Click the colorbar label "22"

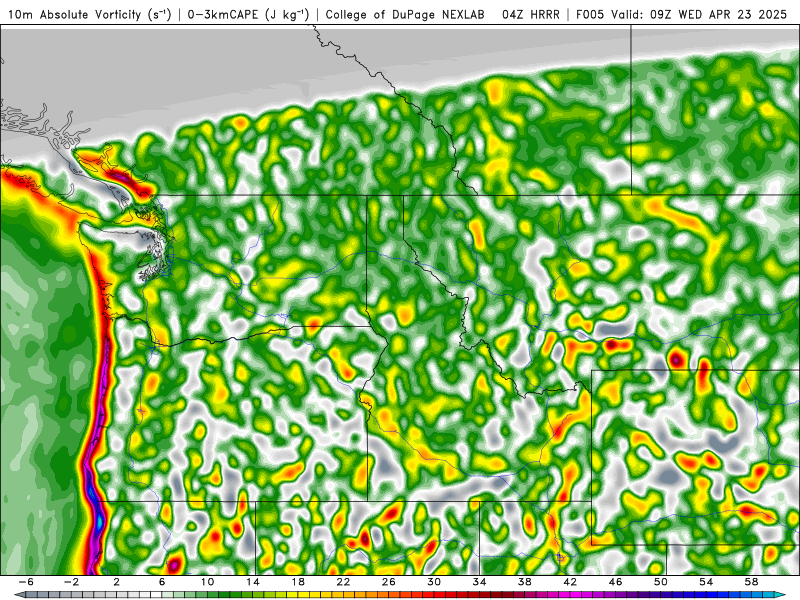pos(343,582)
